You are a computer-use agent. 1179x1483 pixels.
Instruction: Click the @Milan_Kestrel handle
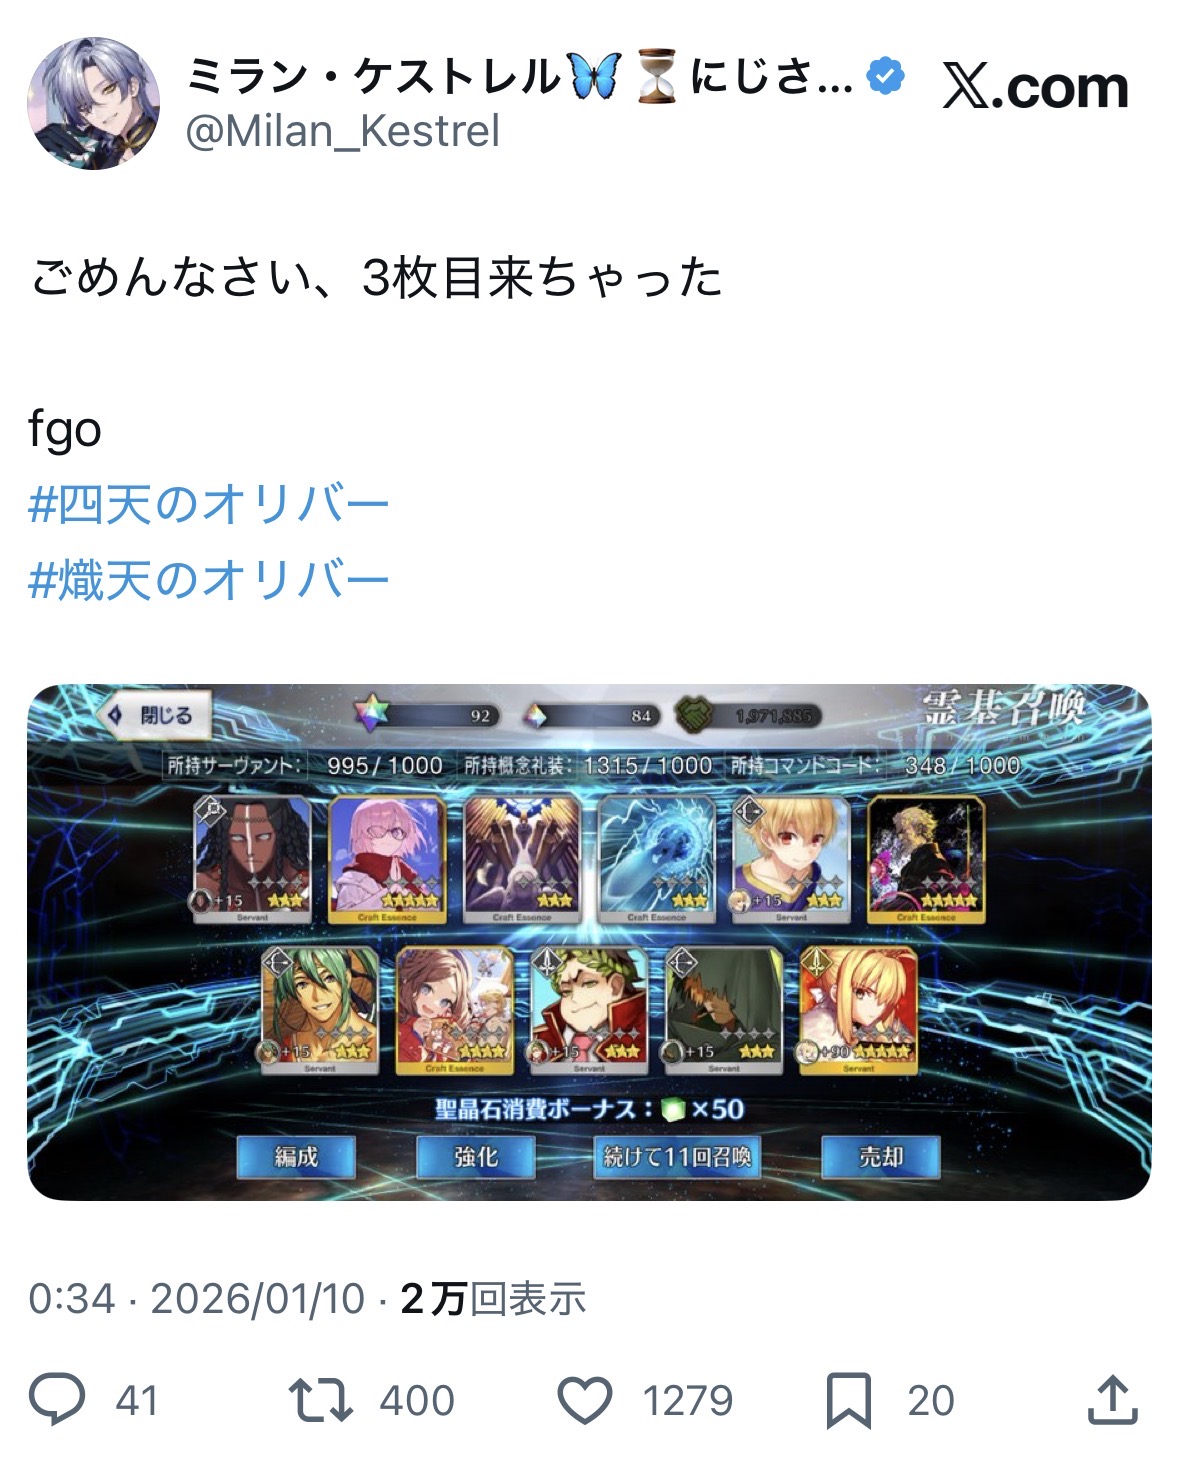click(x=342, y=132)
